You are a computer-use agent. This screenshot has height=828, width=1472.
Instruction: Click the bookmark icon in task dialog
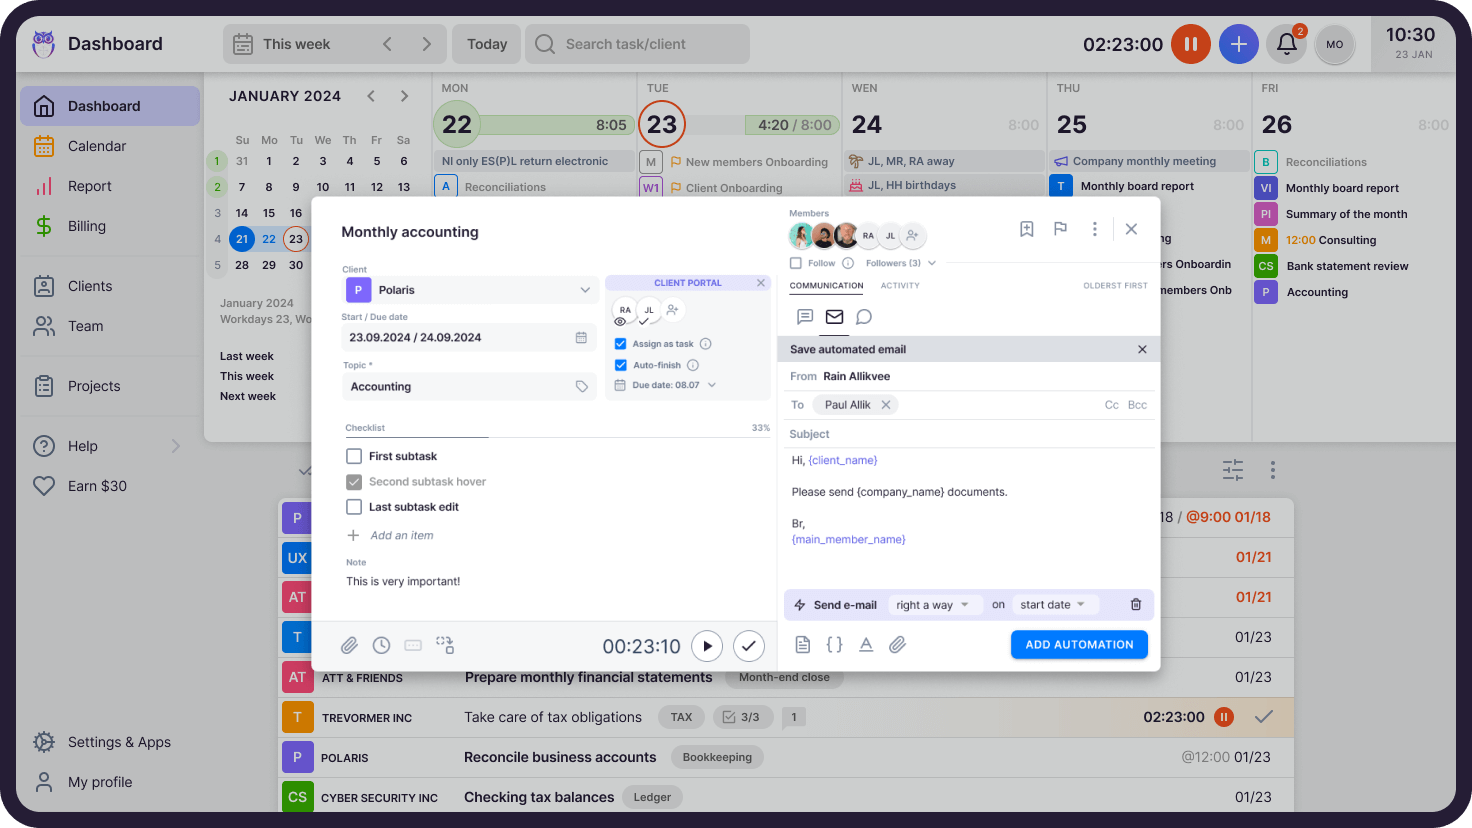[x=1026, y=229]
